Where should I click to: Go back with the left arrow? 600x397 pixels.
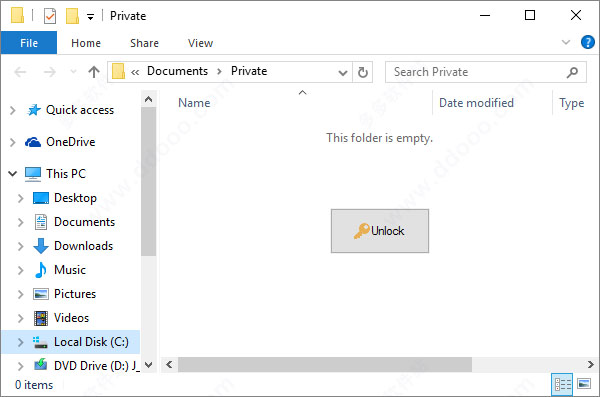coord(20,72)
